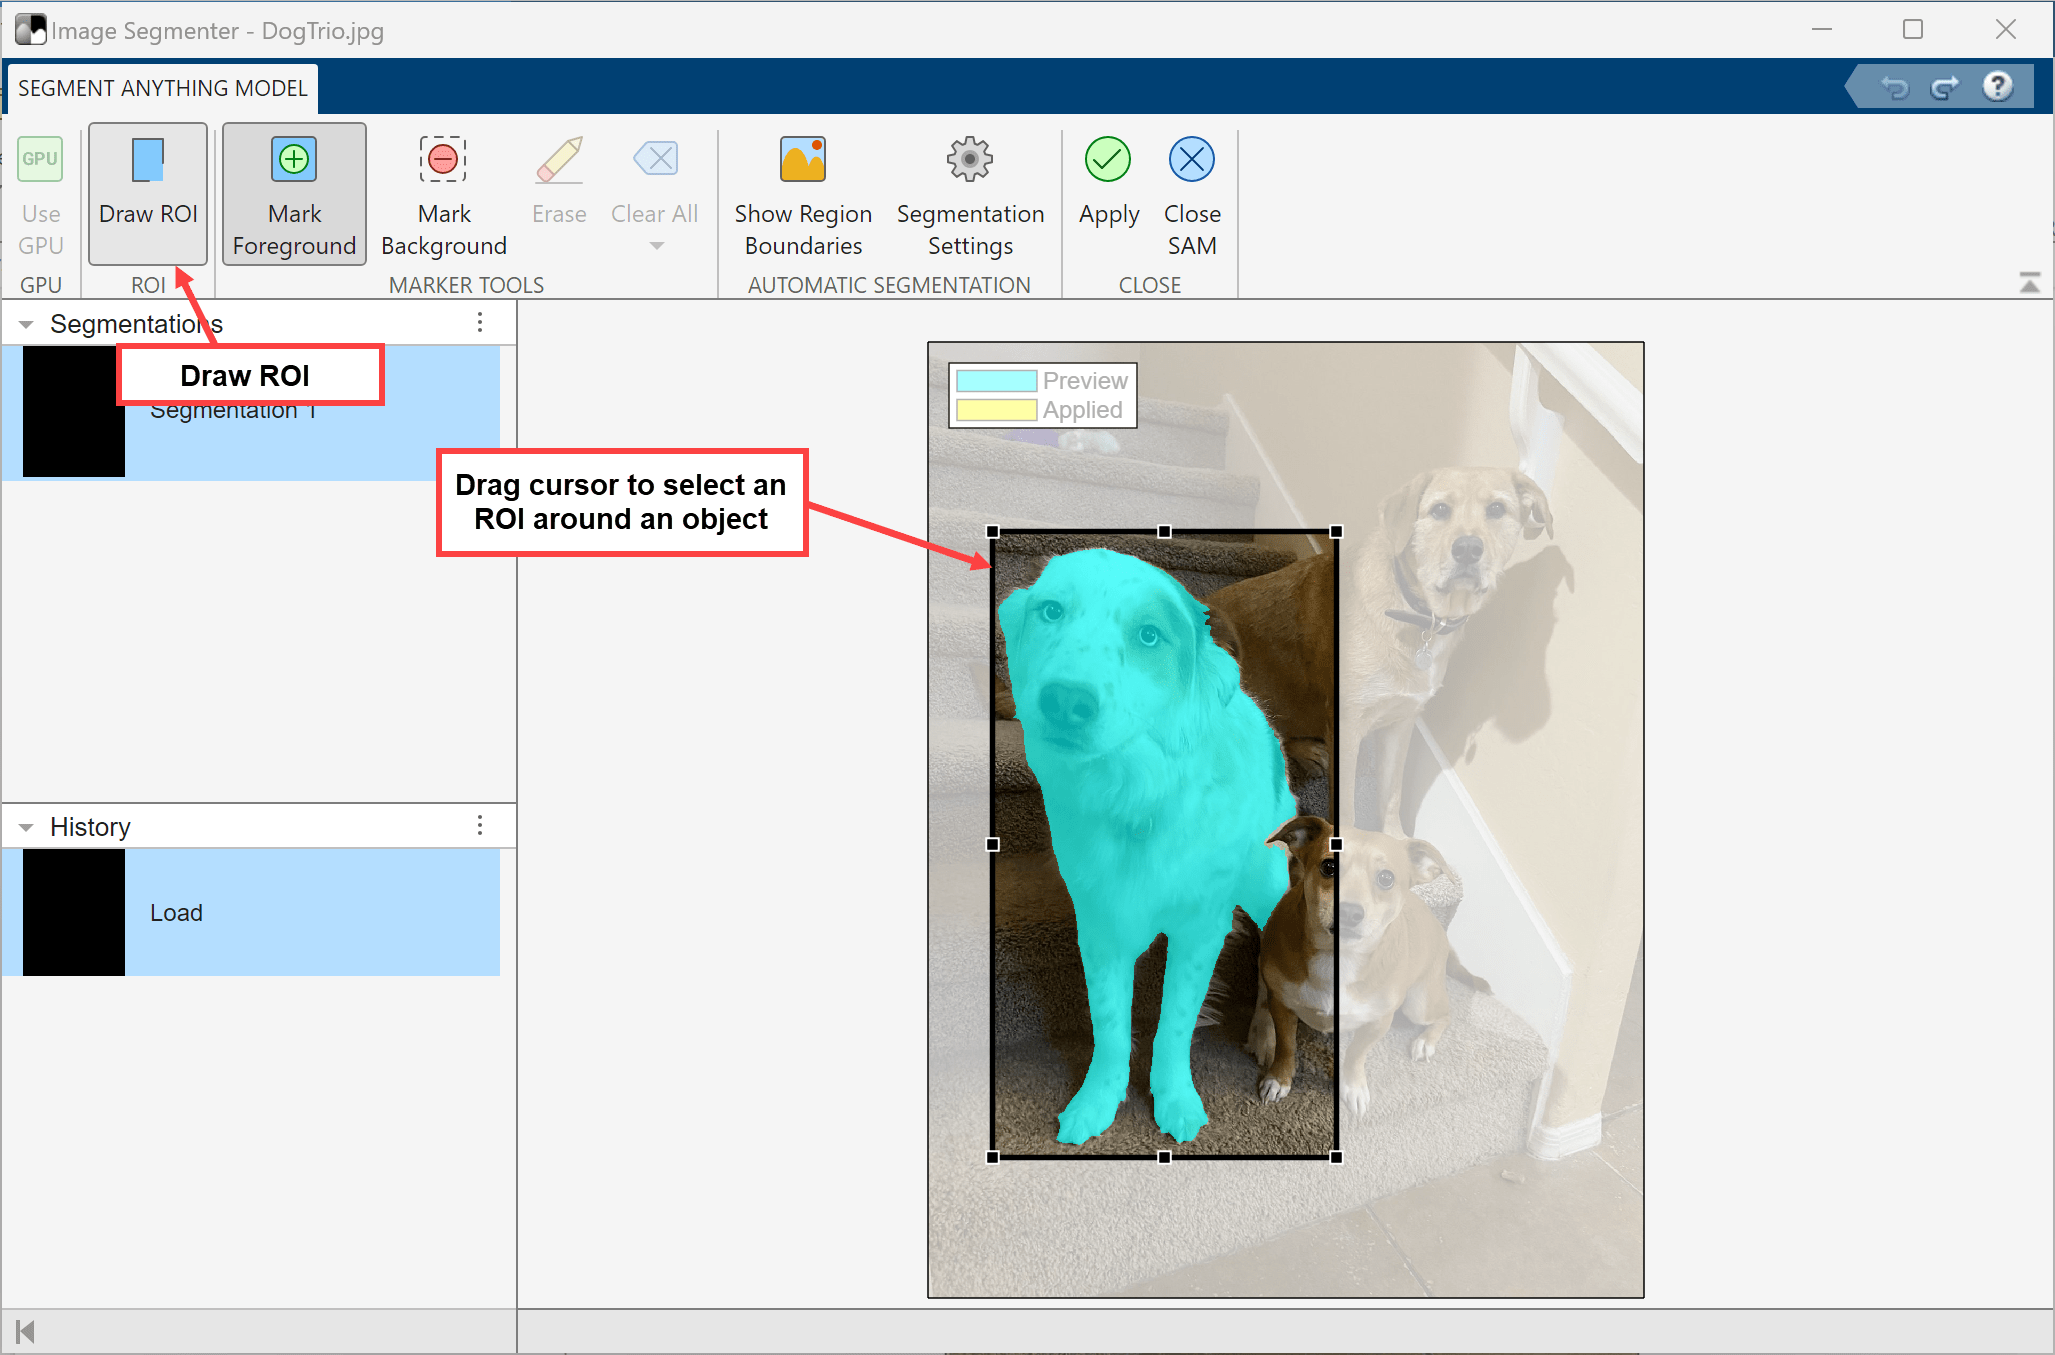This screenshot has width=2055, height=1355.
Task: Collapse the toolstrip with the up-arrow button
Action: click(x=2029, y=284)
